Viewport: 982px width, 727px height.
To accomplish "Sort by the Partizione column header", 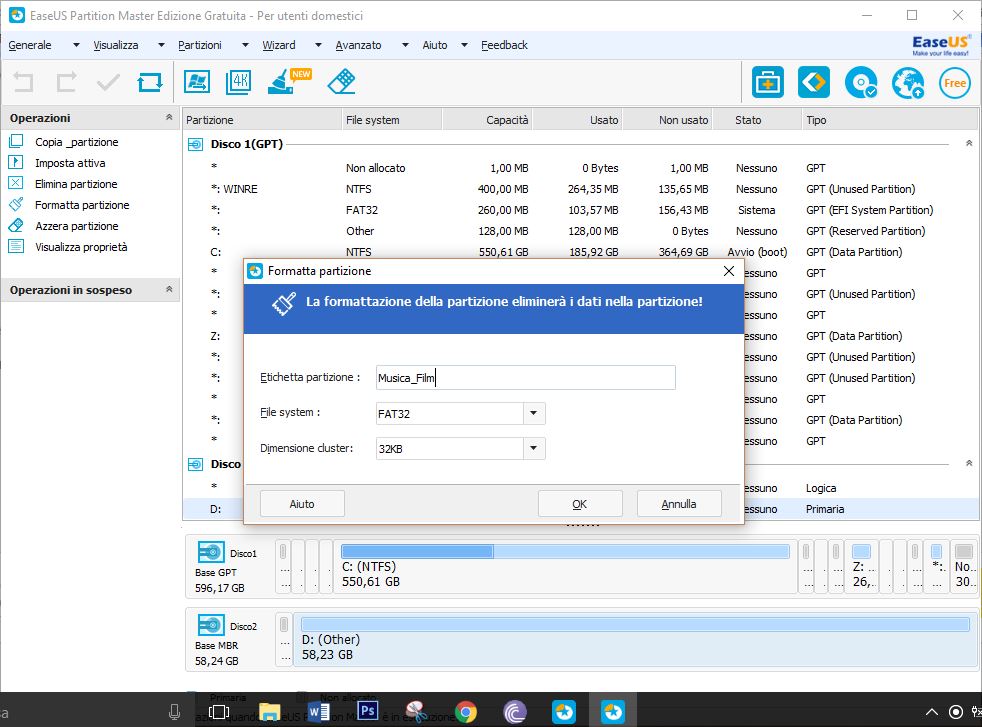I will [262, 120].
